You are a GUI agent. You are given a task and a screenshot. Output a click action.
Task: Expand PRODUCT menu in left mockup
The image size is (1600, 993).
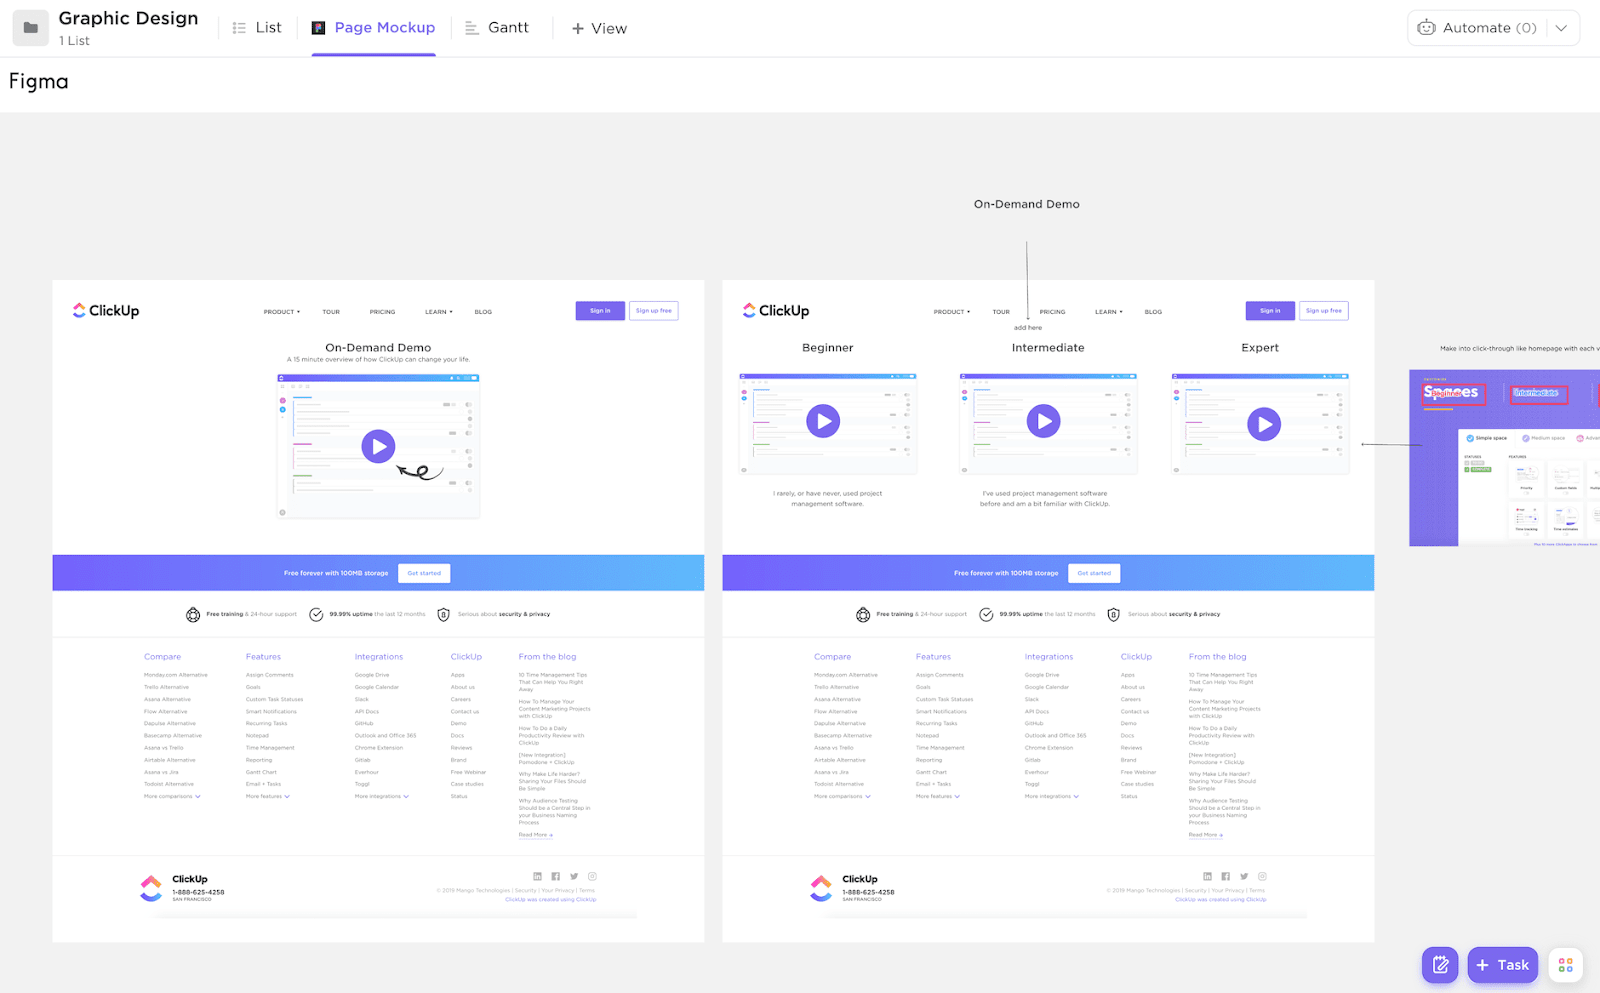click(282, 312)
